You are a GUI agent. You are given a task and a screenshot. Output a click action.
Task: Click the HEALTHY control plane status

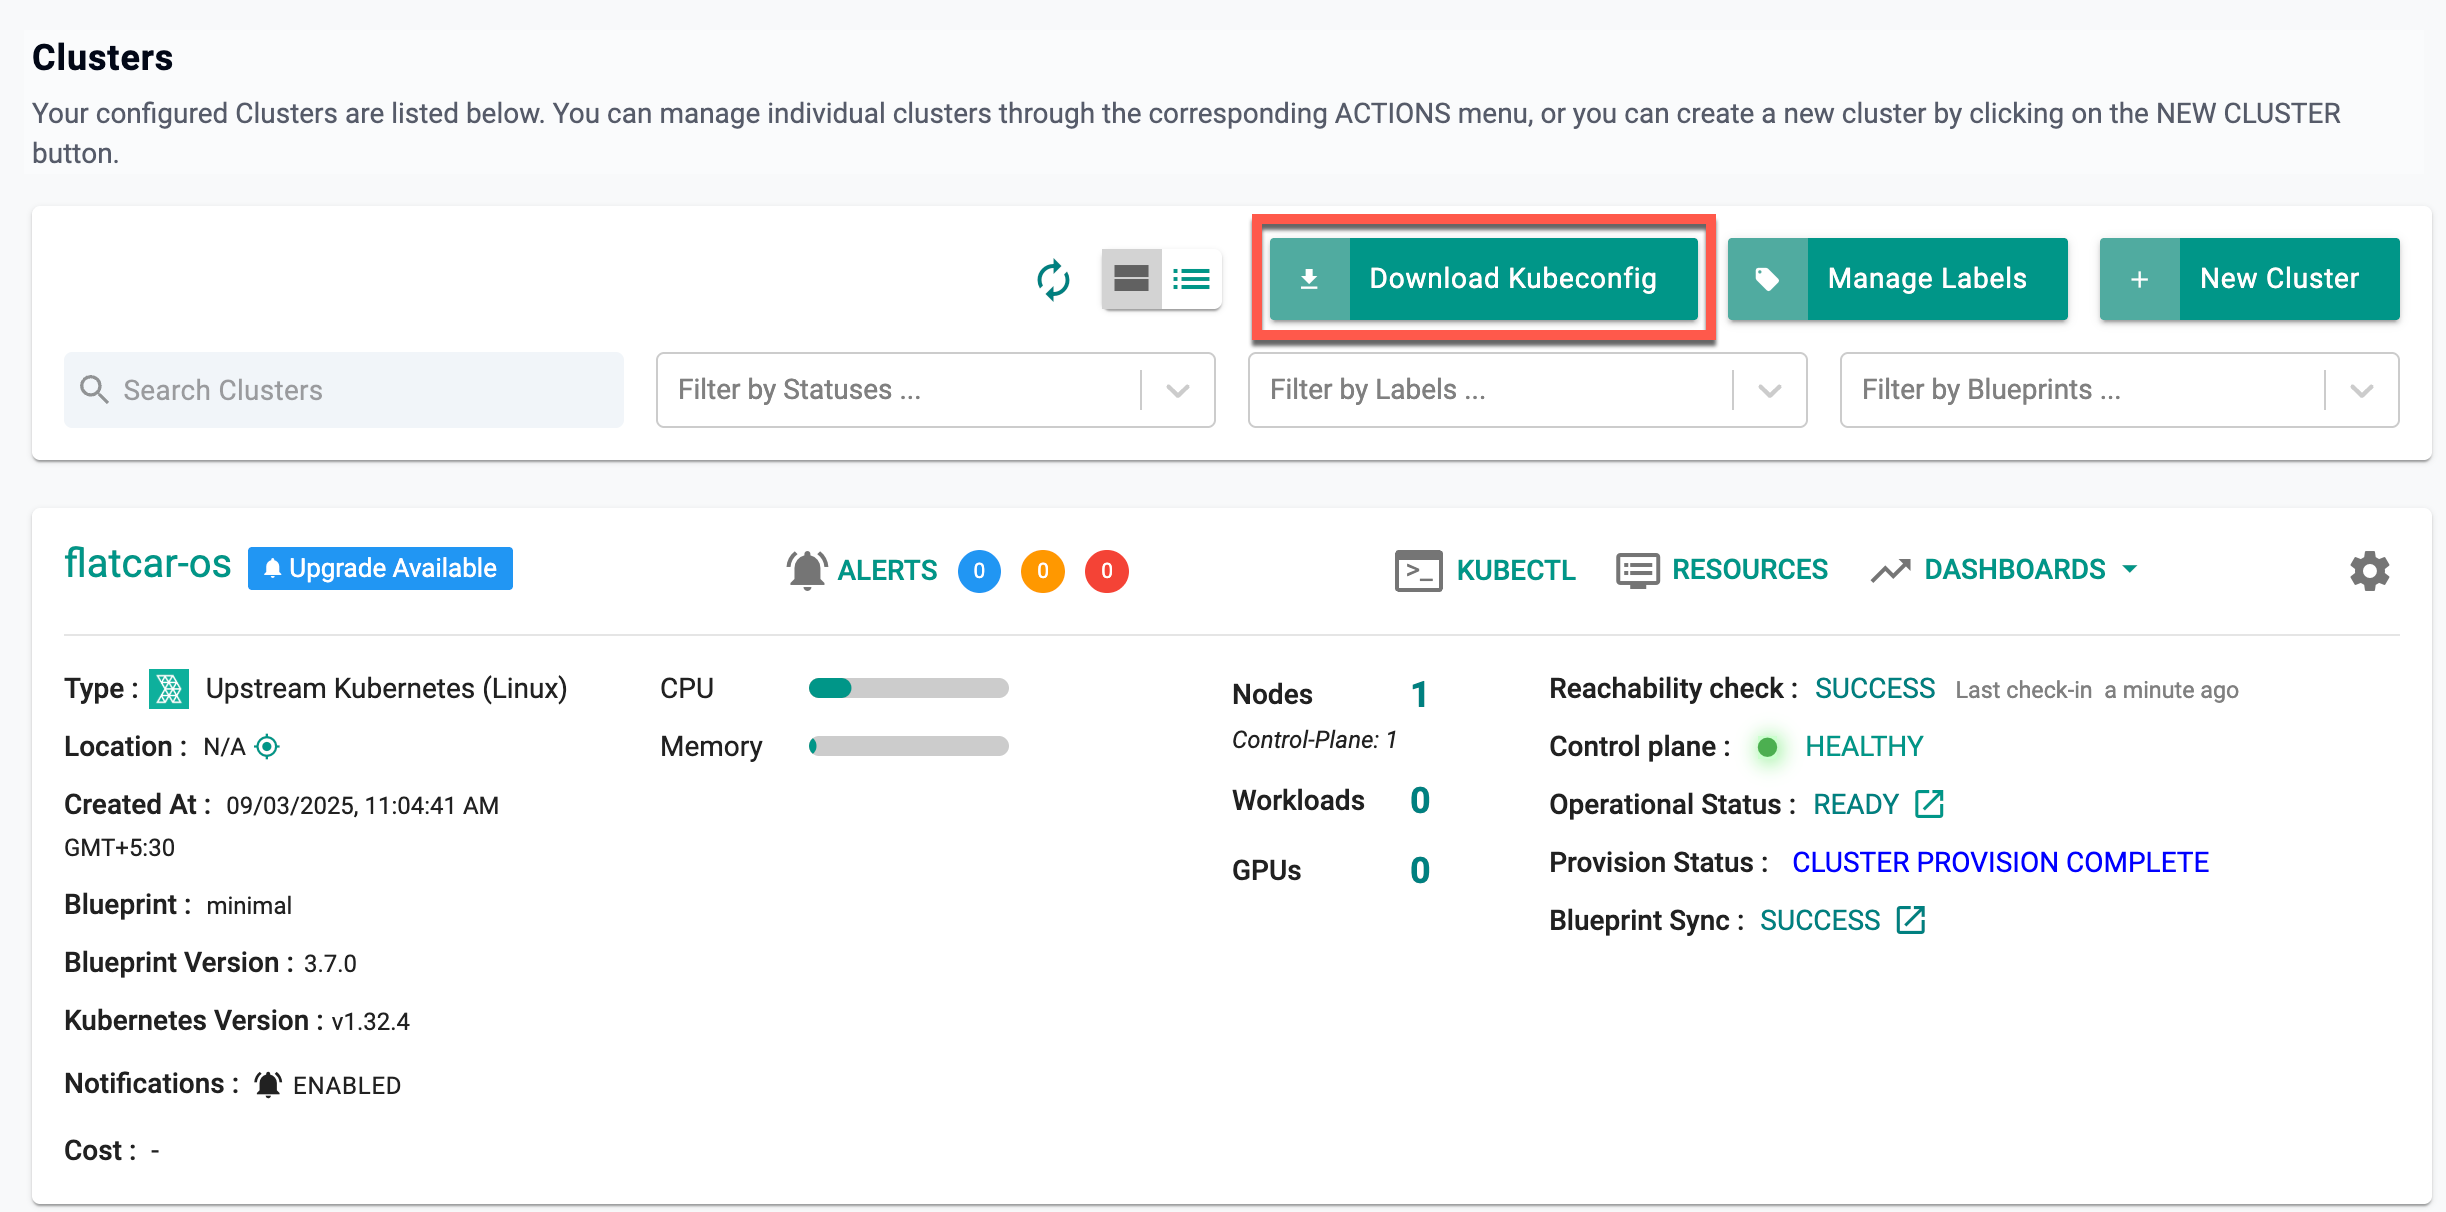click(x=1864, y=747)
